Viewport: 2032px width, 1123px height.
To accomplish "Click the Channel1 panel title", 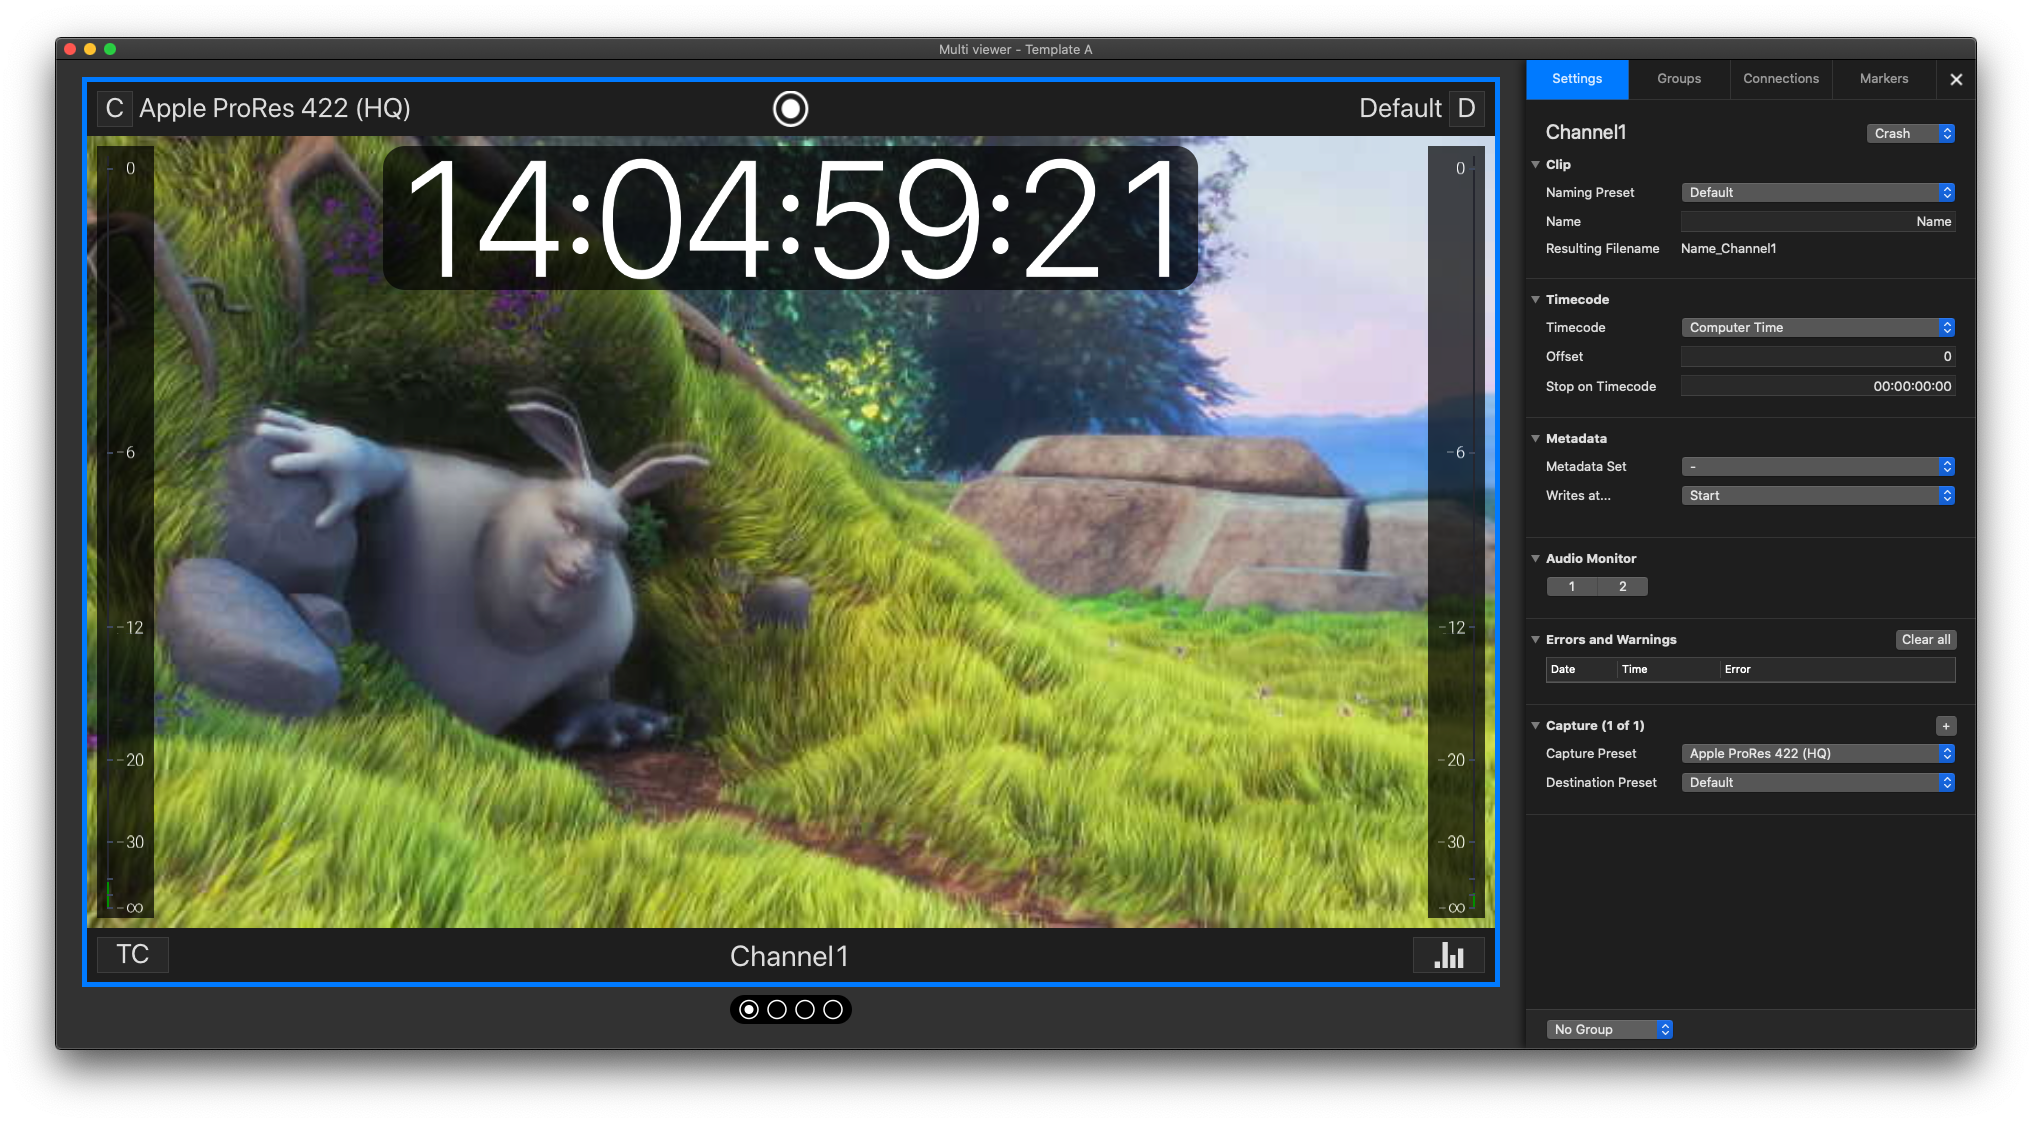I will 1586,132.
